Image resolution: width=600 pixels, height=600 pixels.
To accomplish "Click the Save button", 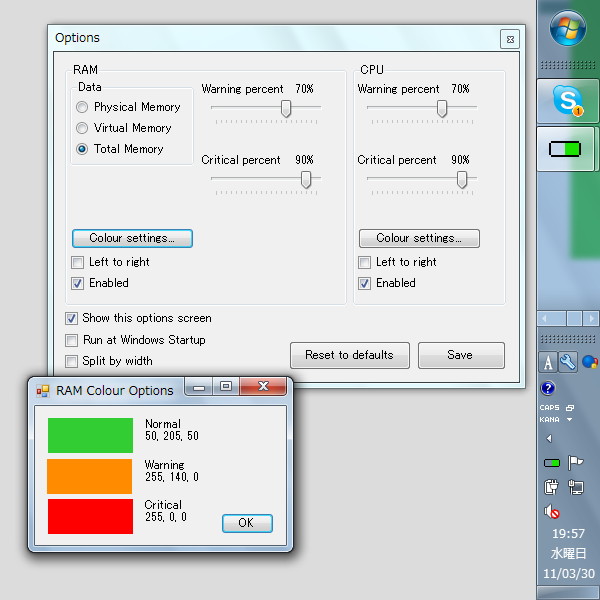I will 461,355.
